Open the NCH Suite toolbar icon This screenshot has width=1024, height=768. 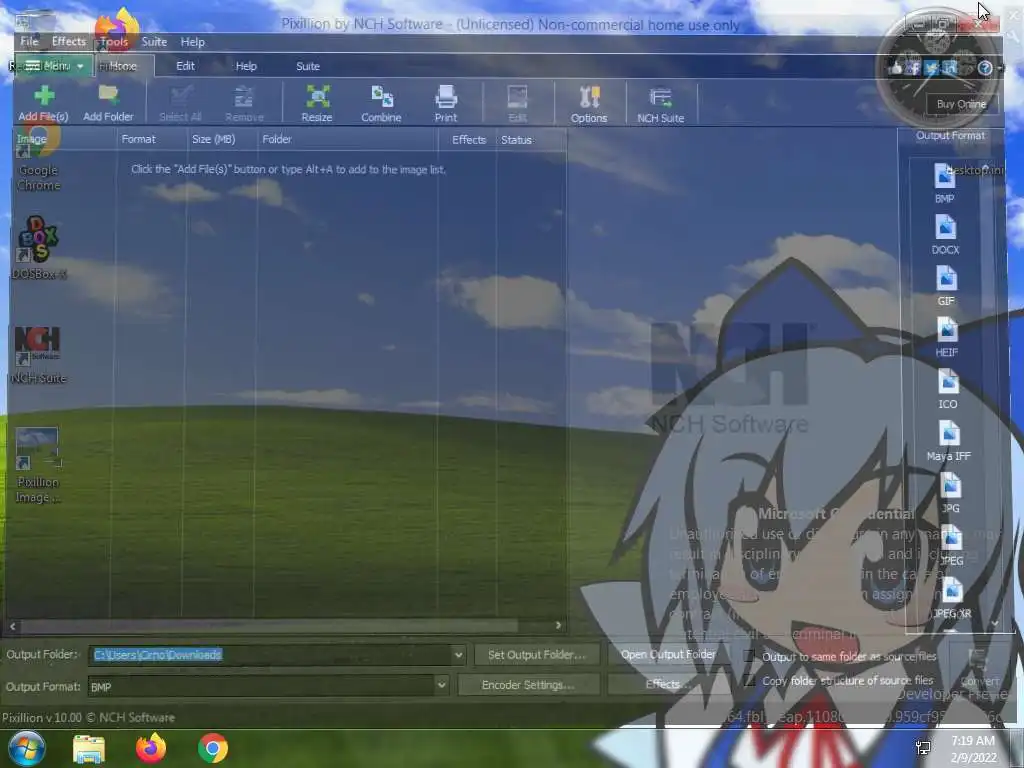660,97
